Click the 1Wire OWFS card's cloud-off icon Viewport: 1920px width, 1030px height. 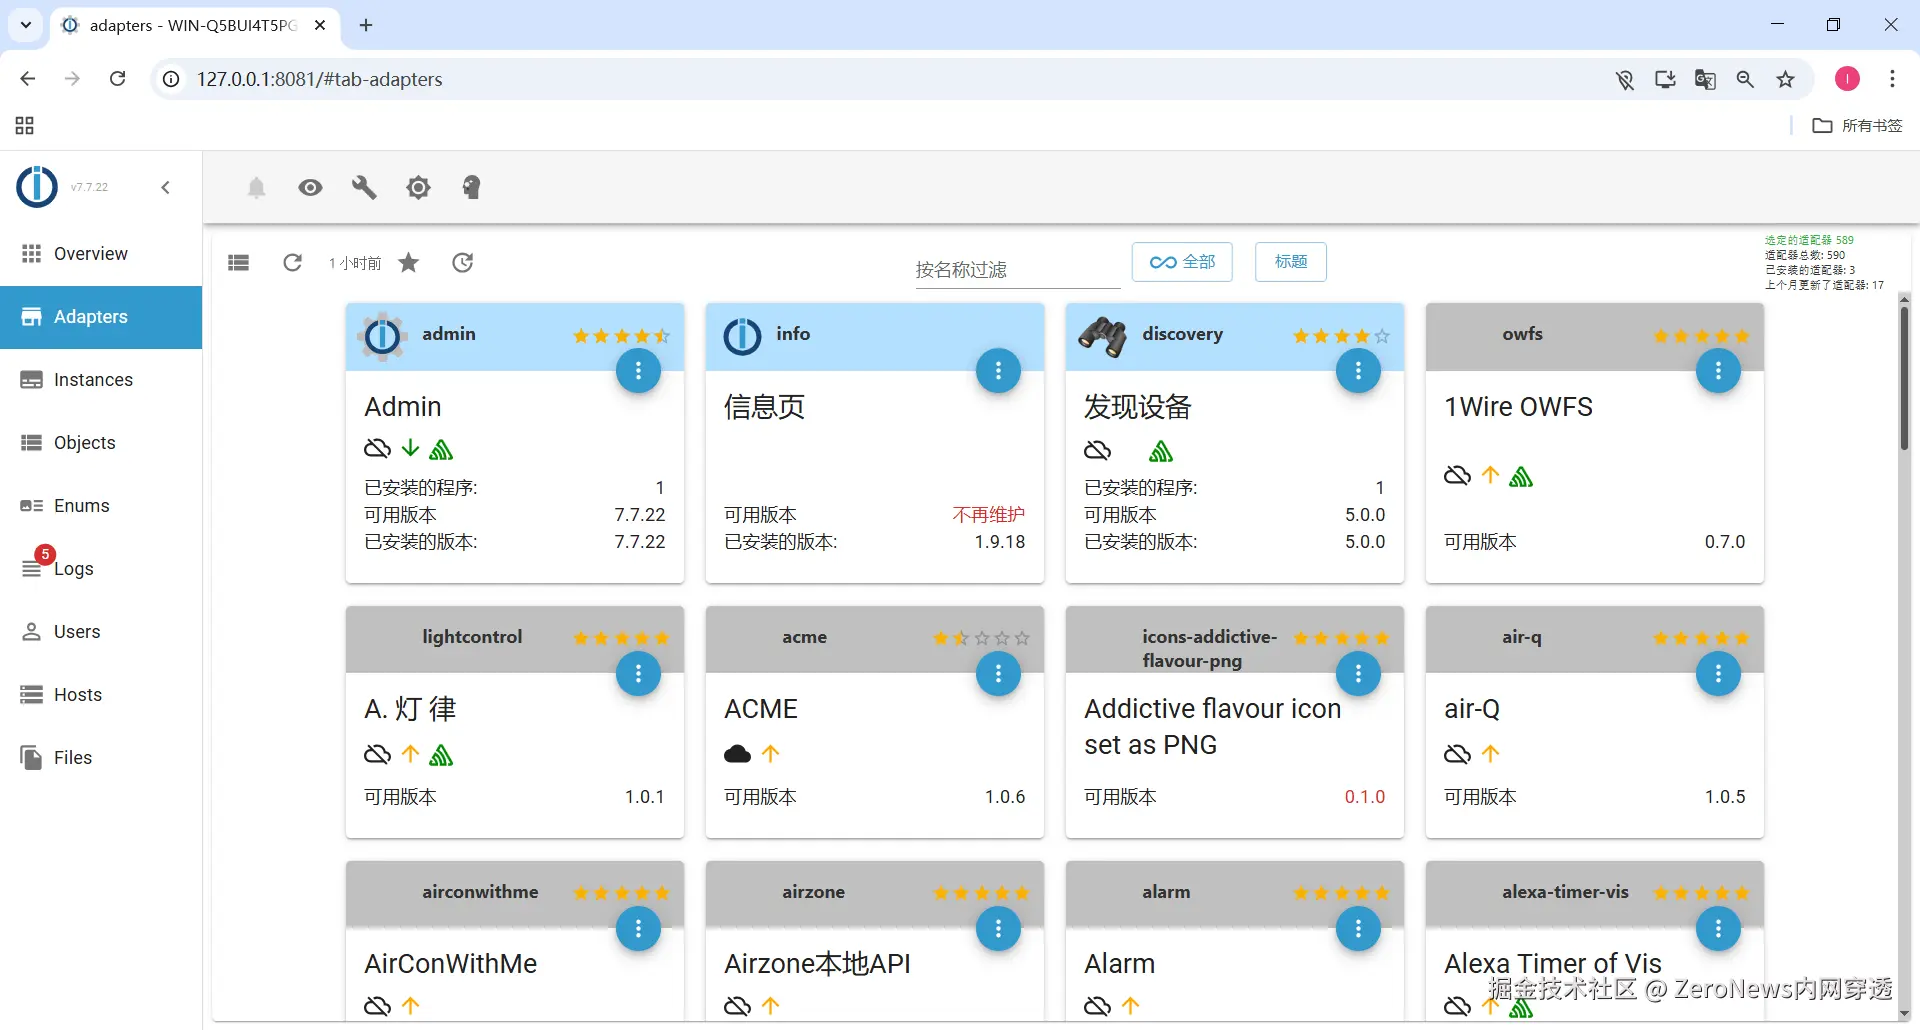(1457, 476)
